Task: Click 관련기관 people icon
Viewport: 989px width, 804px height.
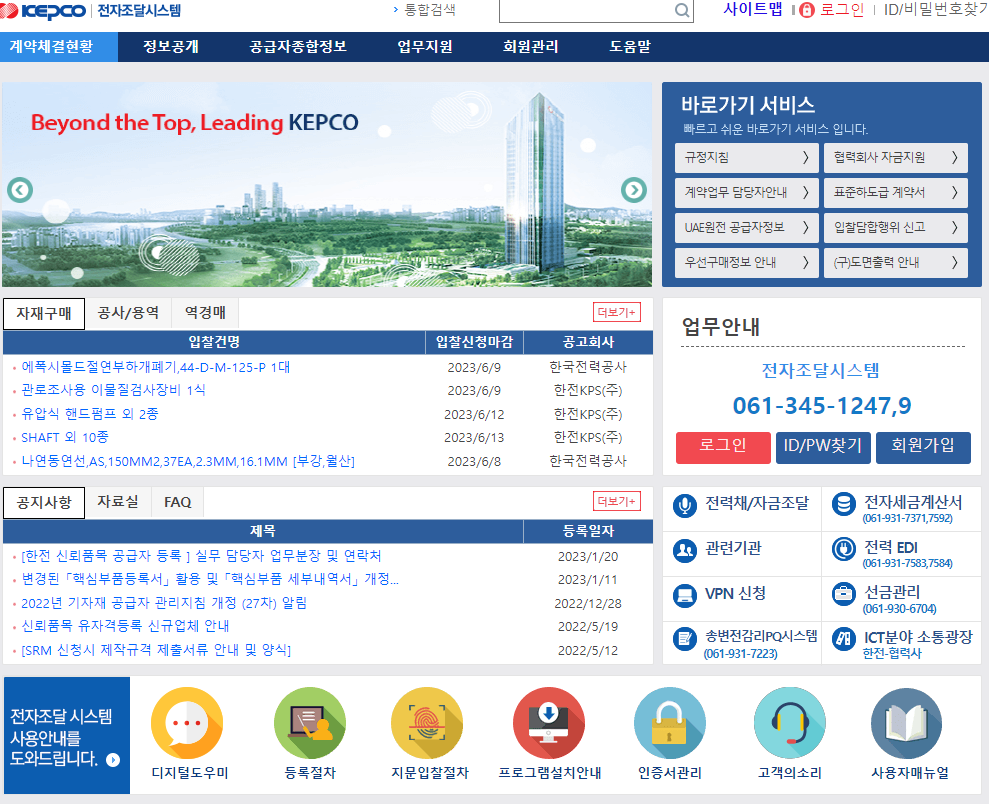Action: 684,550
